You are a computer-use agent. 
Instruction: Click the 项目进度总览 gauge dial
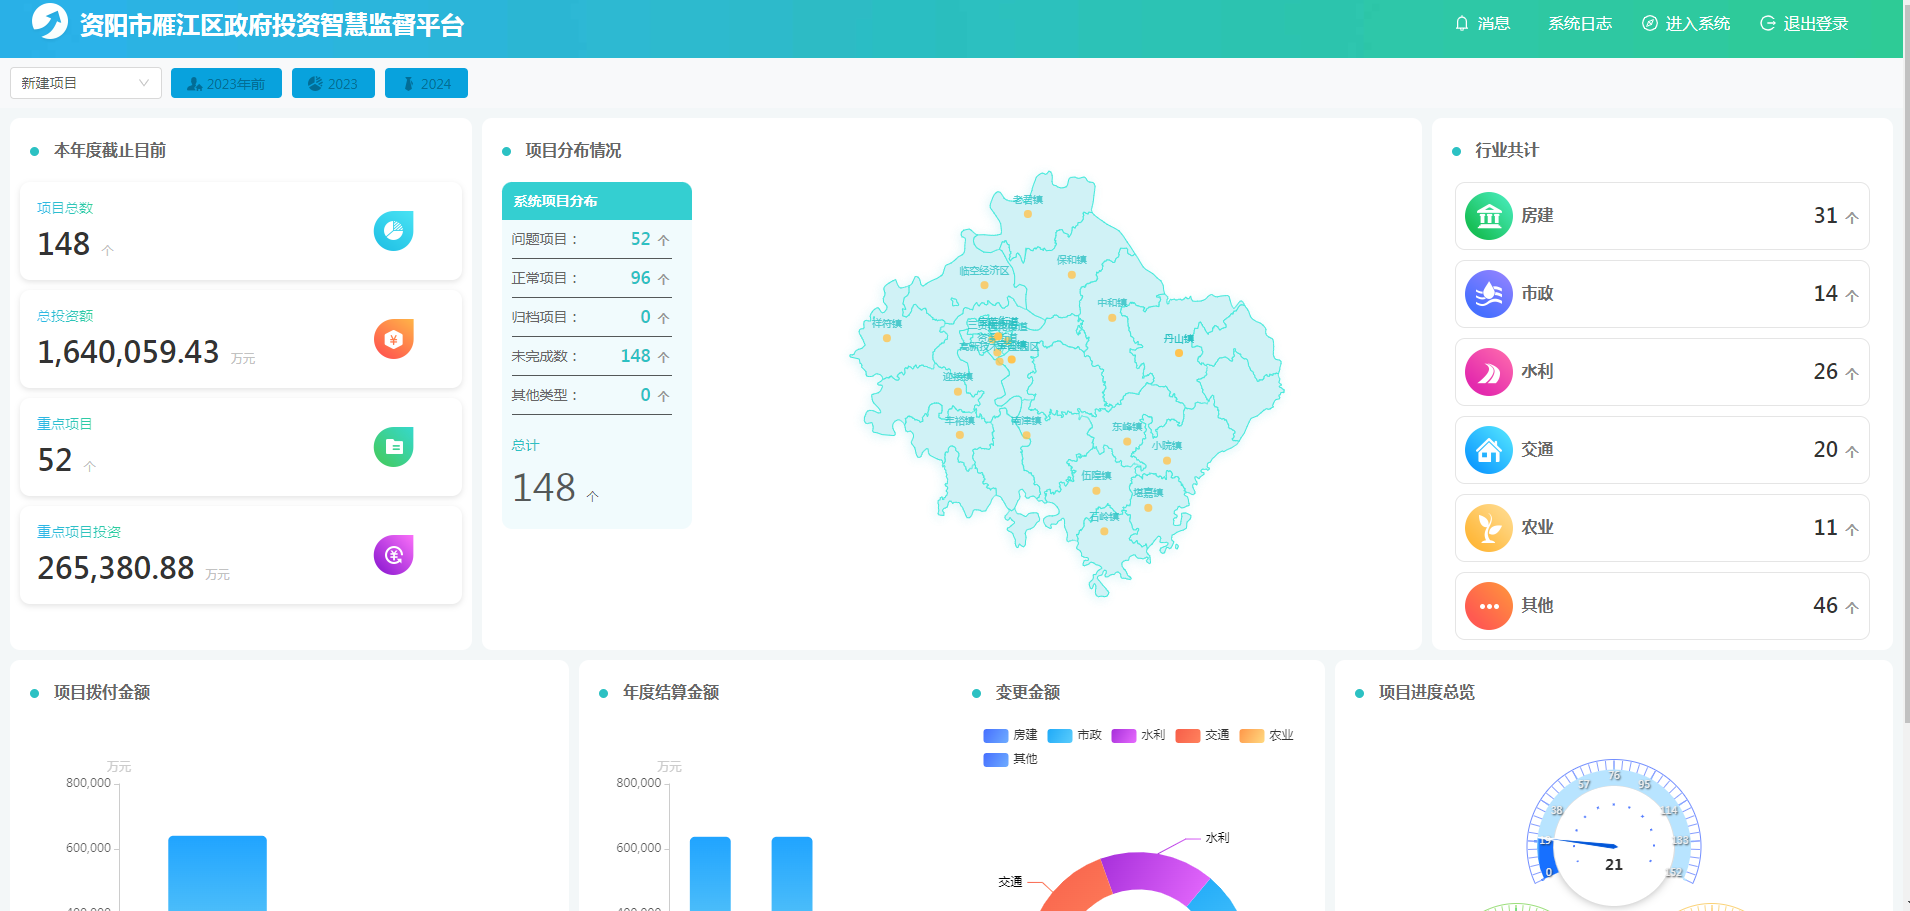point(1613,833)
